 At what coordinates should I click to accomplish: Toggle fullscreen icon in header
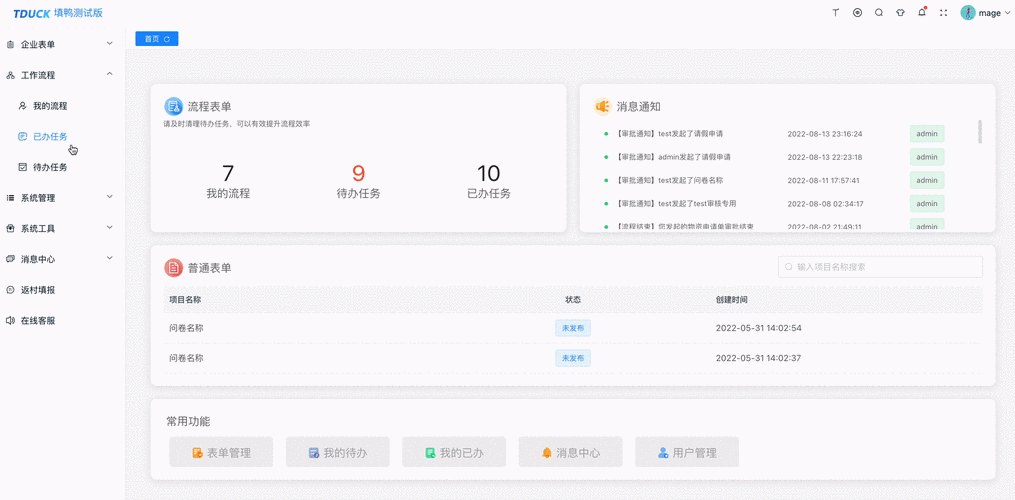[x=943, y=12]
